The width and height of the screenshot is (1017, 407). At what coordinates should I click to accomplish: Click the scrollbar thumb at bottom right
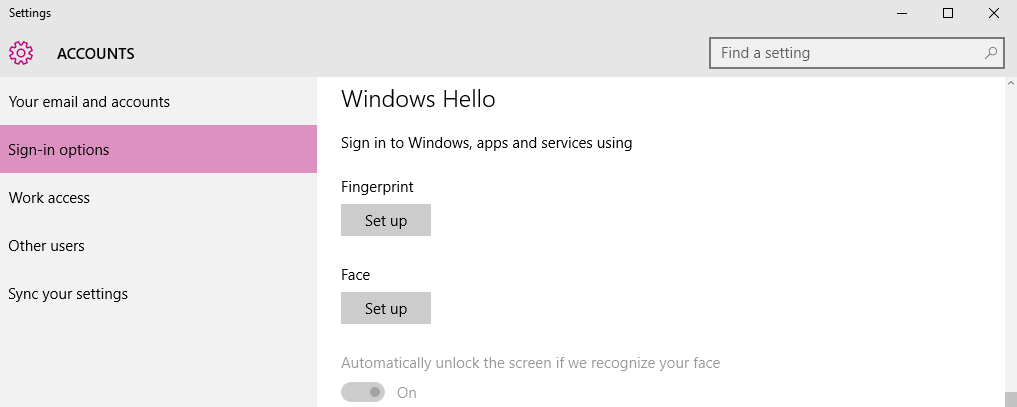pyautogui.click(x=1010, y=399)
